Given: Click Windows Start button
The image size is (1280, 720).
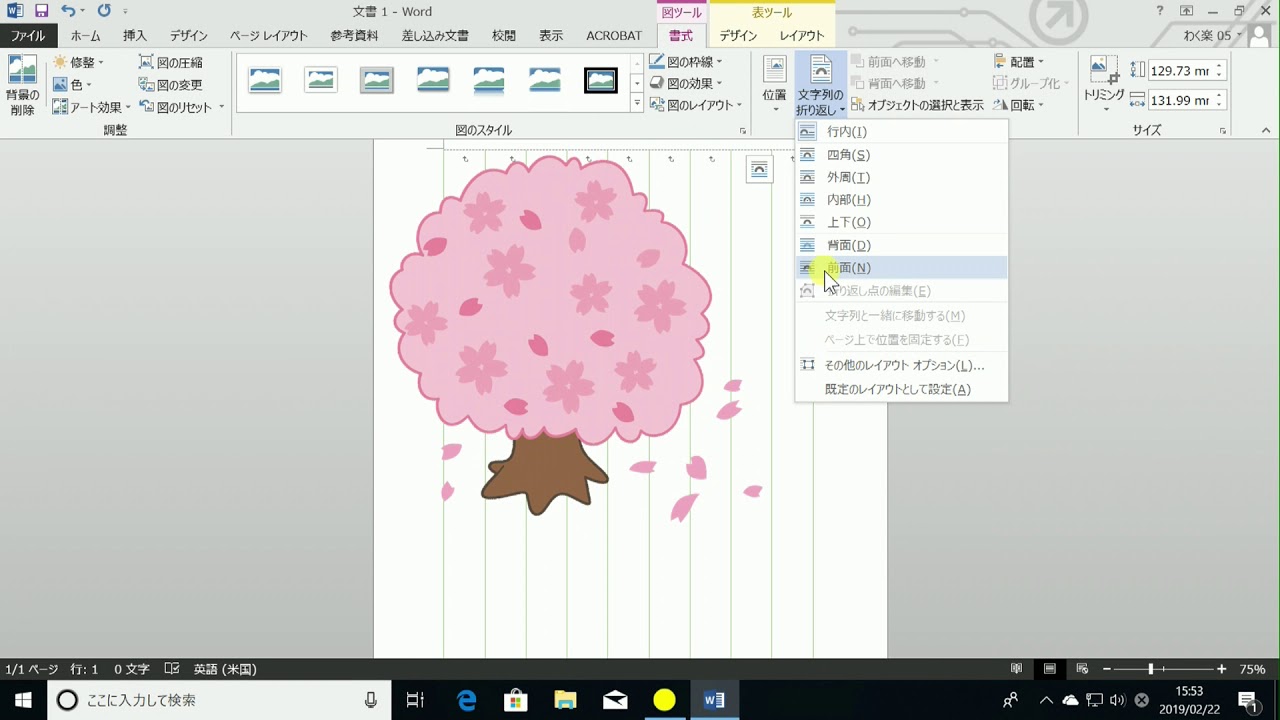Looking at the screenshot, I should 23,700.
